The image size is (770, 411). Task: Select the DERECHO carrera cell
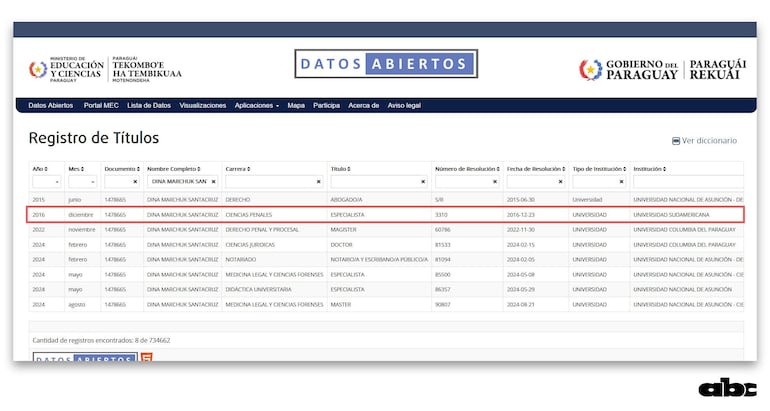(x=238, y=200)
